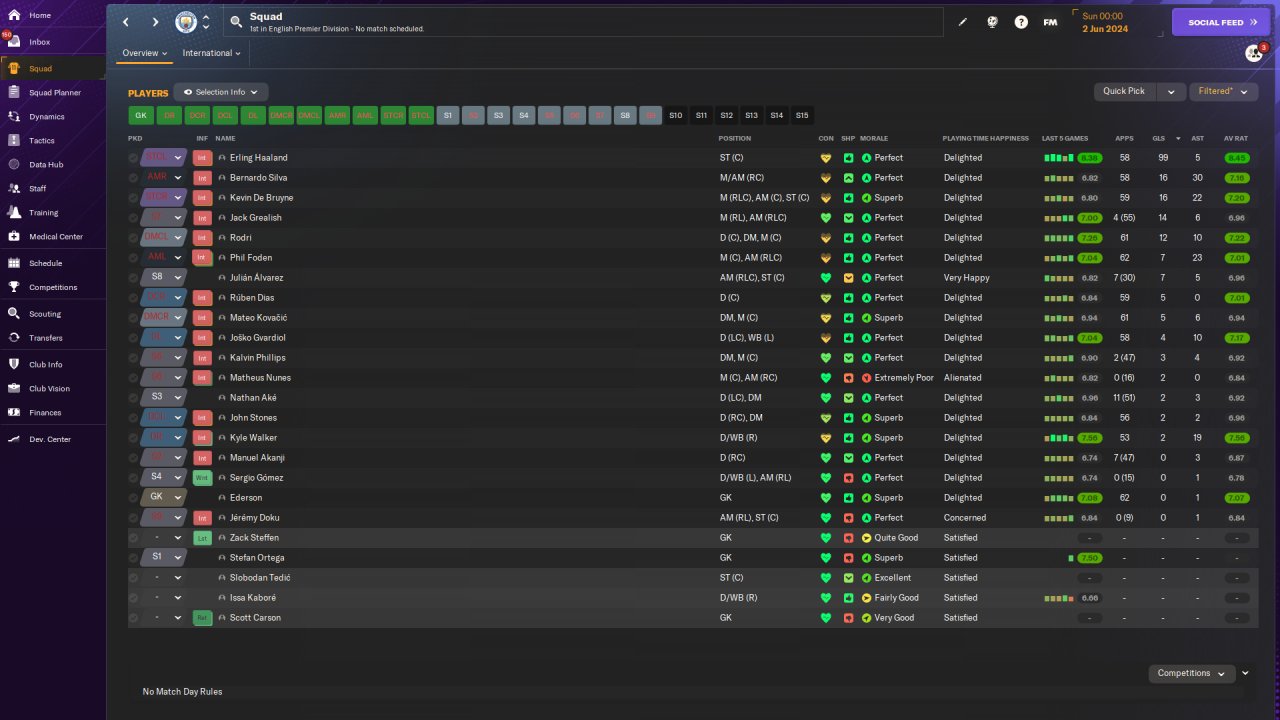Switch to the International tab

212,53
